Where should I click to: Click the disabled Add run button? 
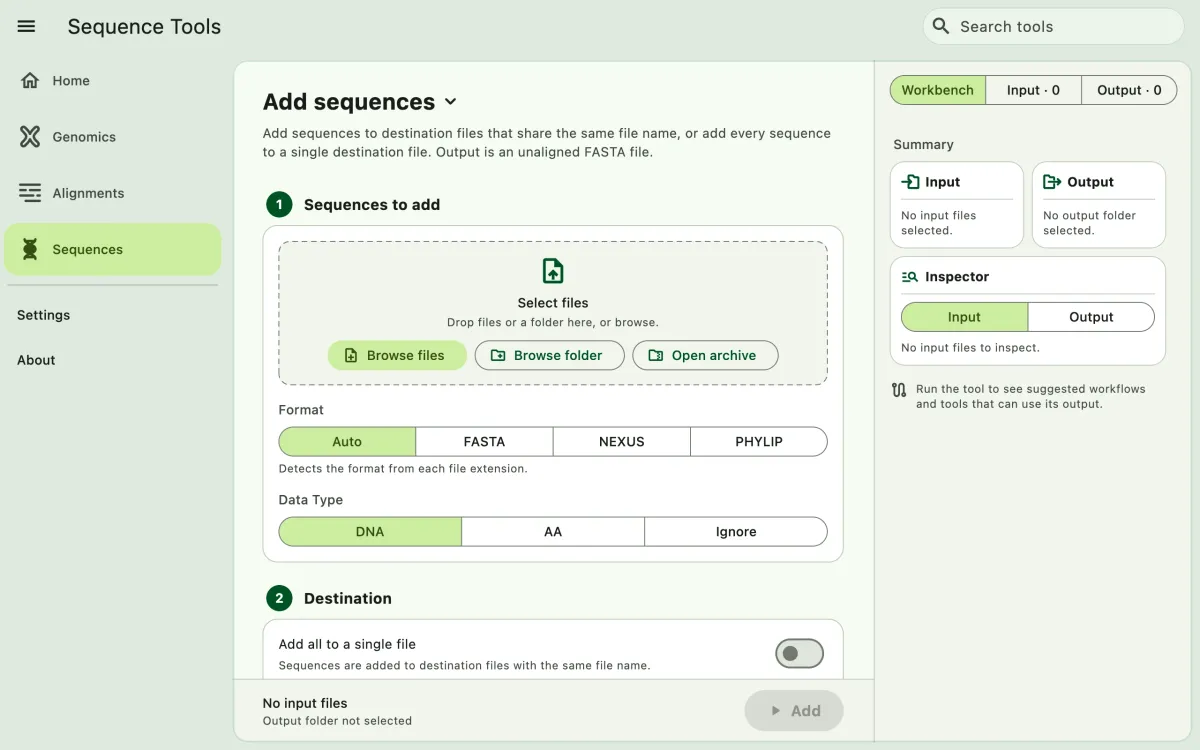click(x=794, y=711)
